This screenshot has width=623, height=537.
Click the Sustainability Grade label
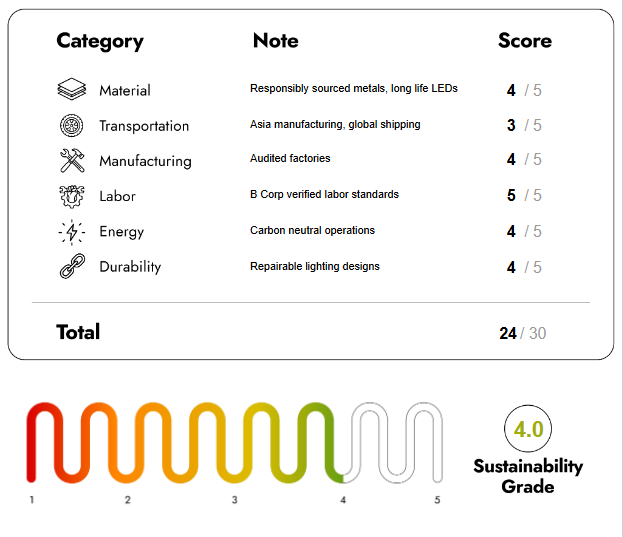527,476
